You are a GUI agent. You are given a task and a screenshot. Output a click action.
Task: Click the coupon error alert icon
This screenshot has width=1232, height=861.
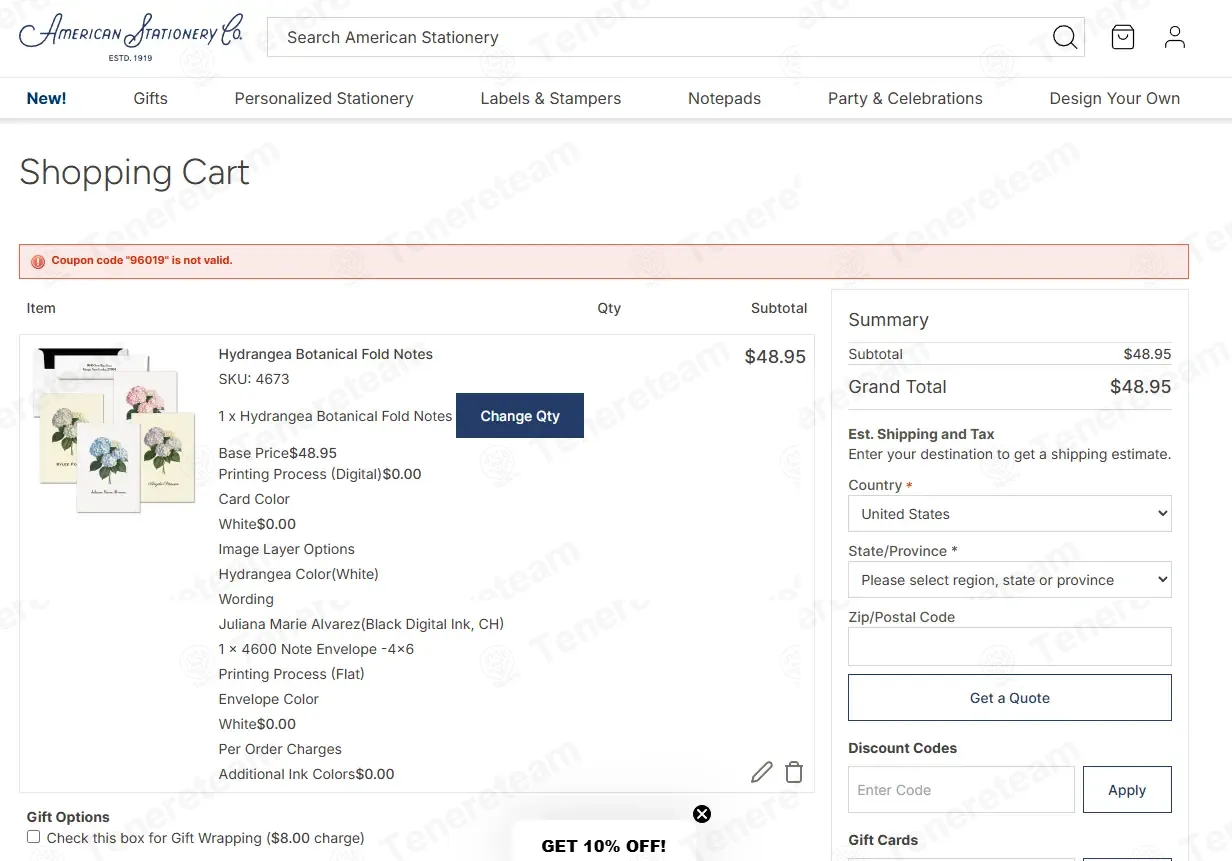tap(38, 261)
